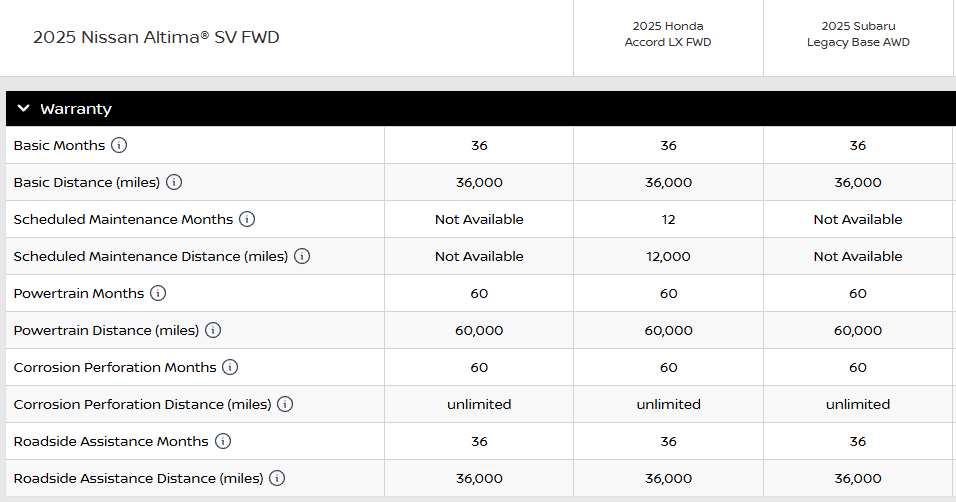
Task: Select the 2025 Subaru Legacy Base AWD header
Action: tap(858, 34)
